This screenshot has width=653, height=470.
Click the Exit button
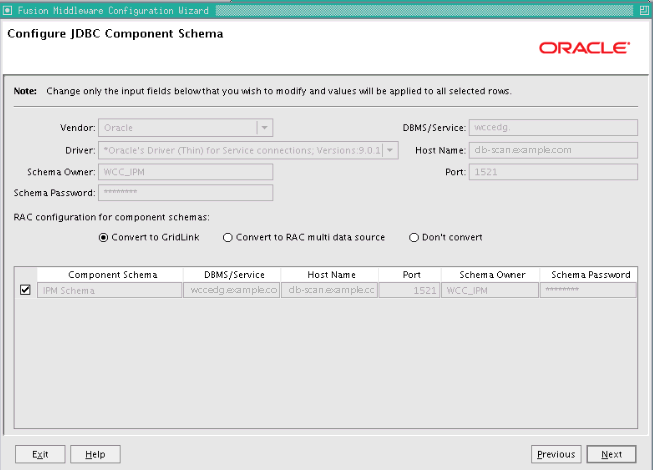(x=40, y=454)
